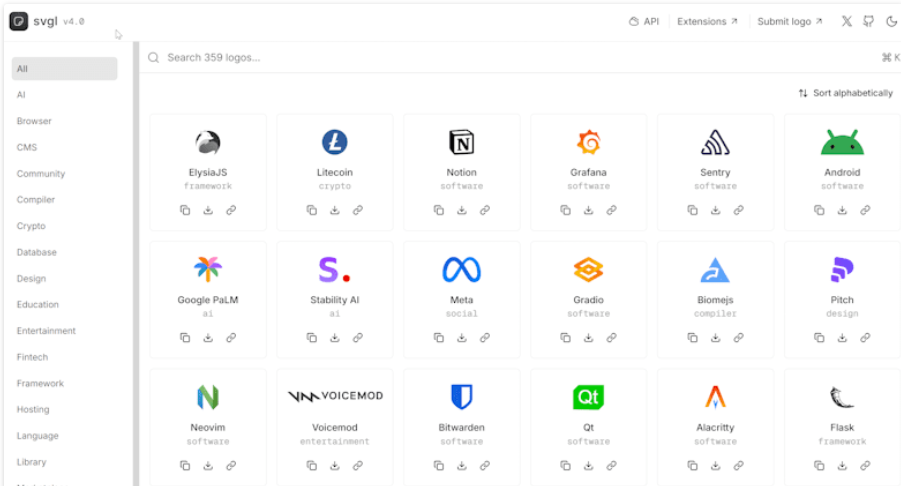Copy the Qt logo SVG

(565, 465)
